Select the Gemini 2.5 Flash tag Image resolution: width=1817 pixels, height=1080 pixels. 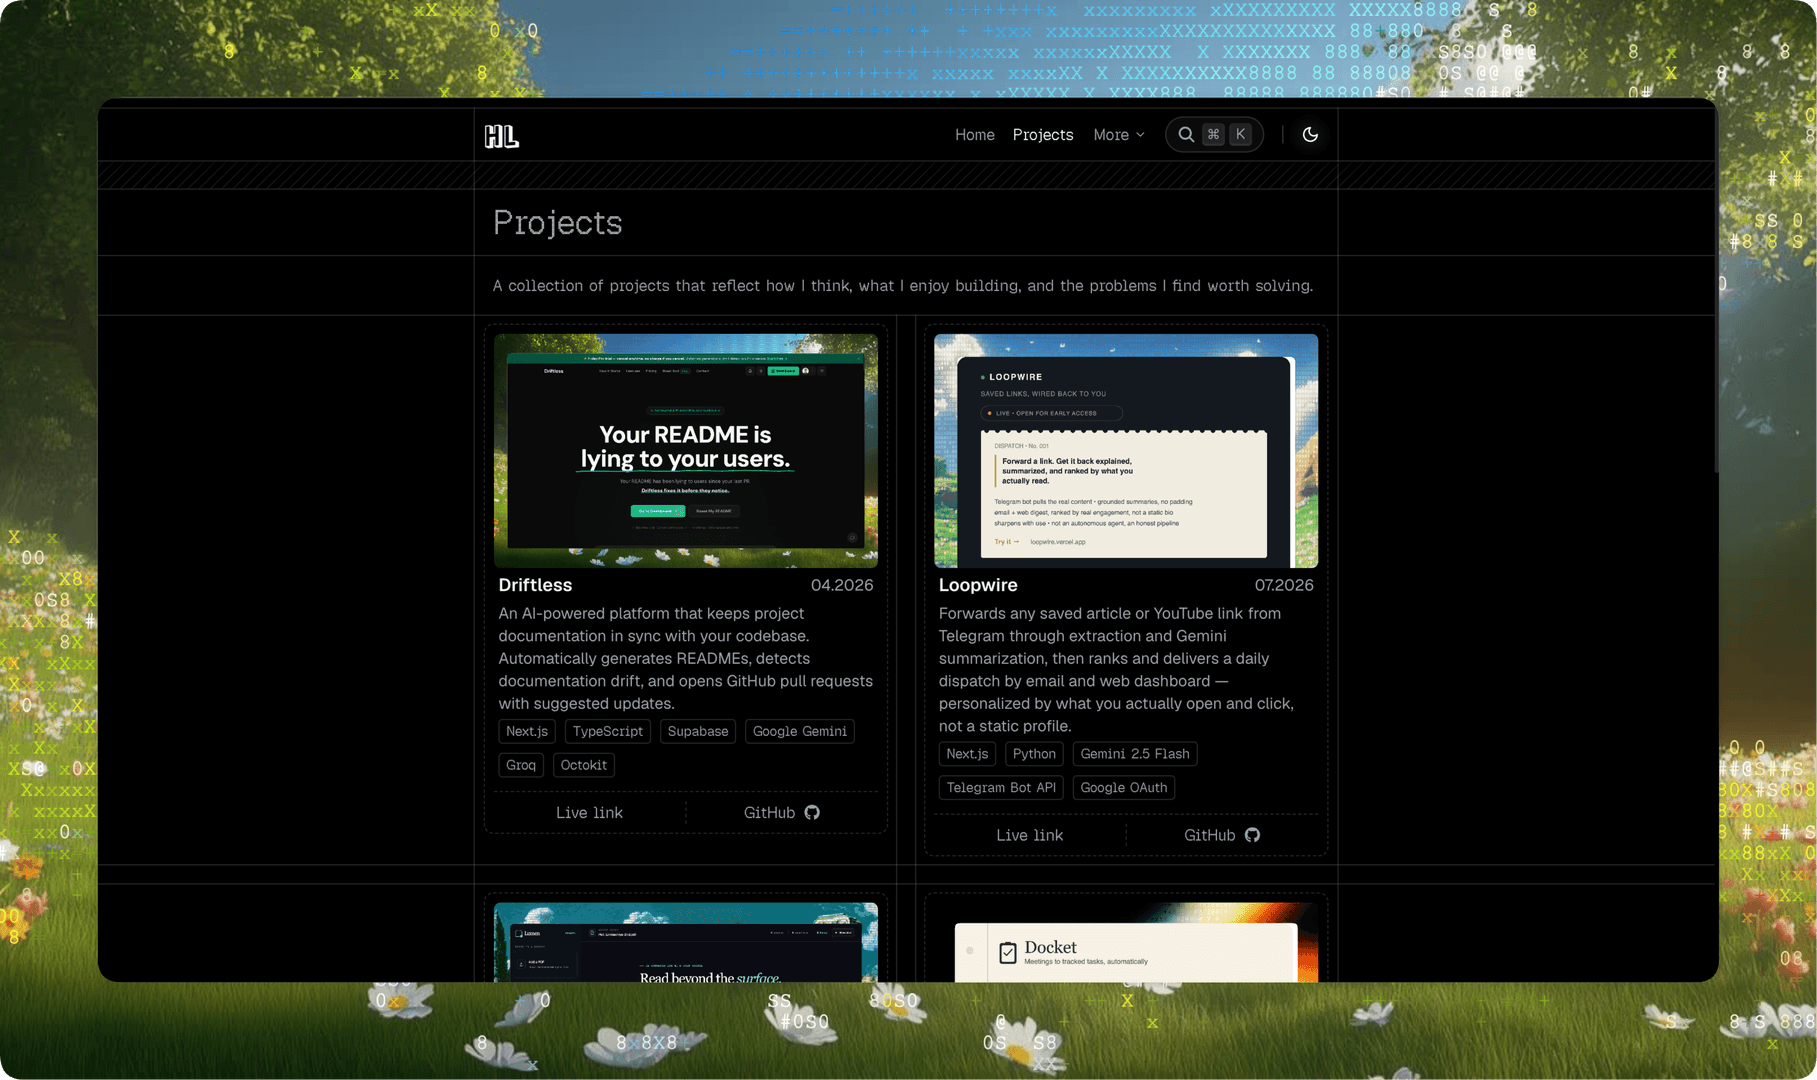(1135, 754)
